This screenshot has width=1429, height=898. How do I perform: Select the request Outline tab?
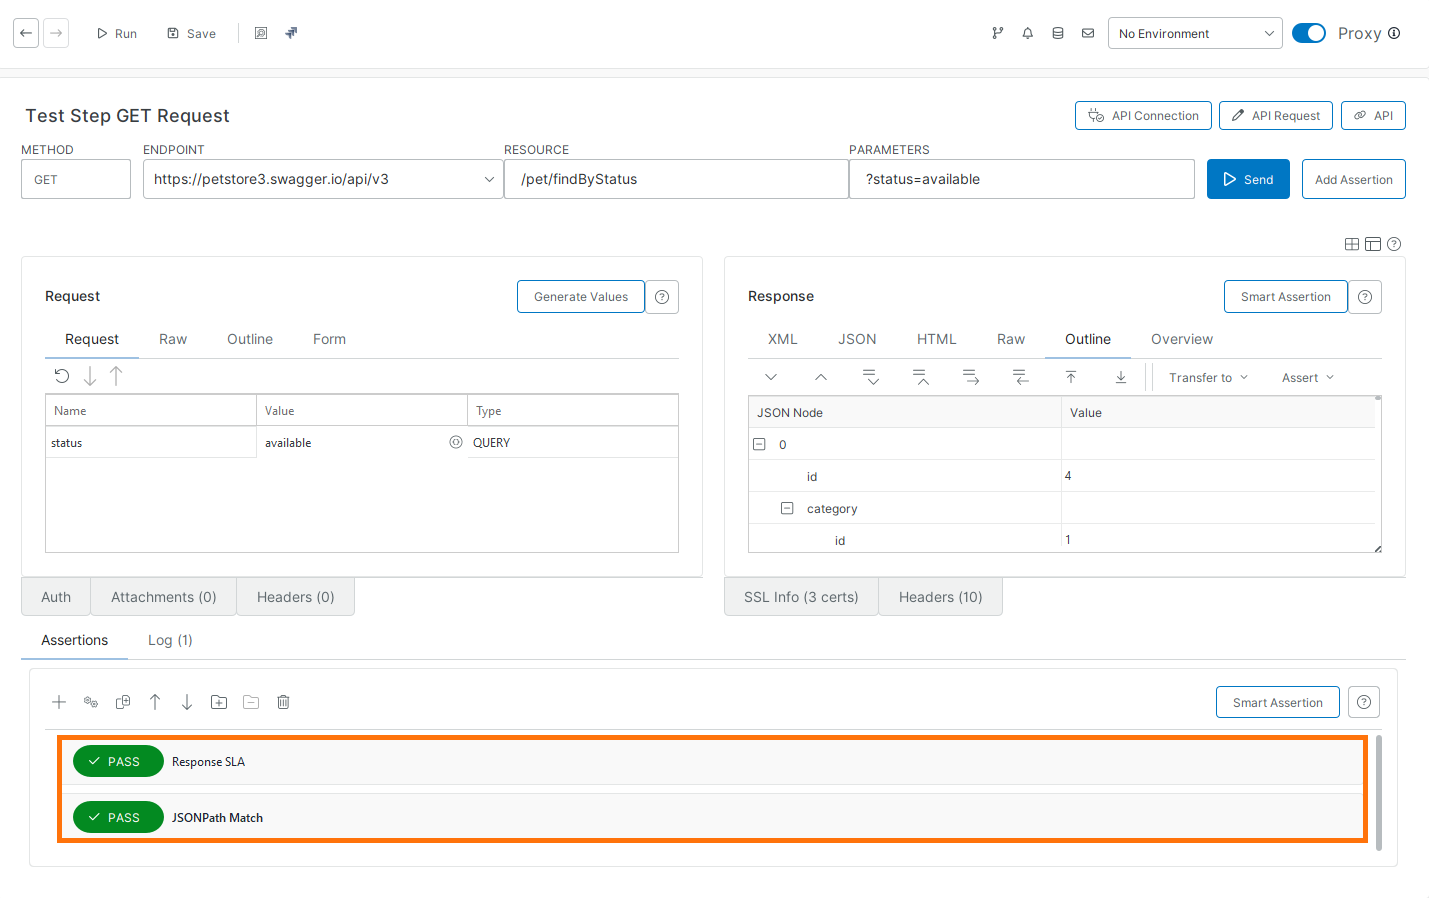tap(250, 339)
